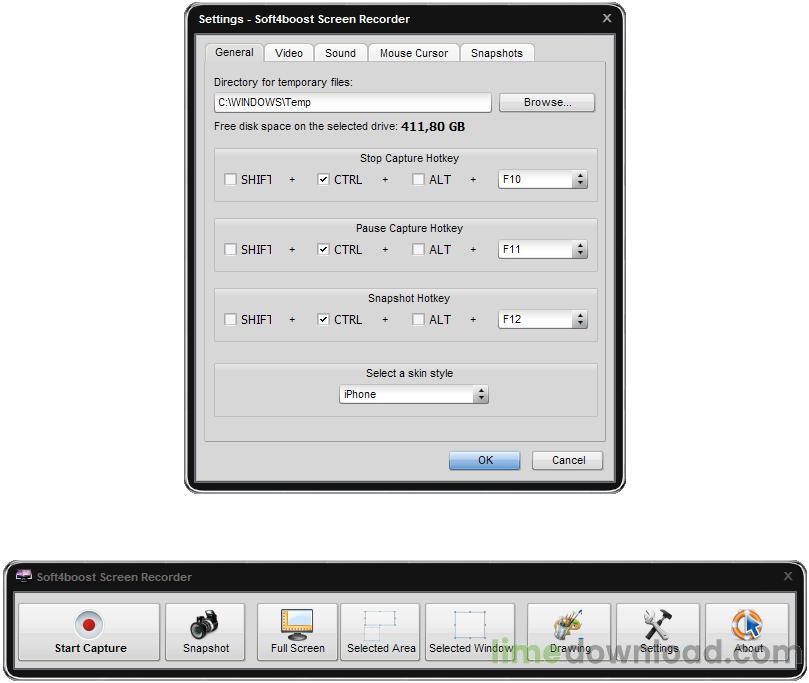Viewport: 809px width, 683px height.
Task: Enable SHIFT for the Stop Capture Hotkey
Action: point(230,180)
